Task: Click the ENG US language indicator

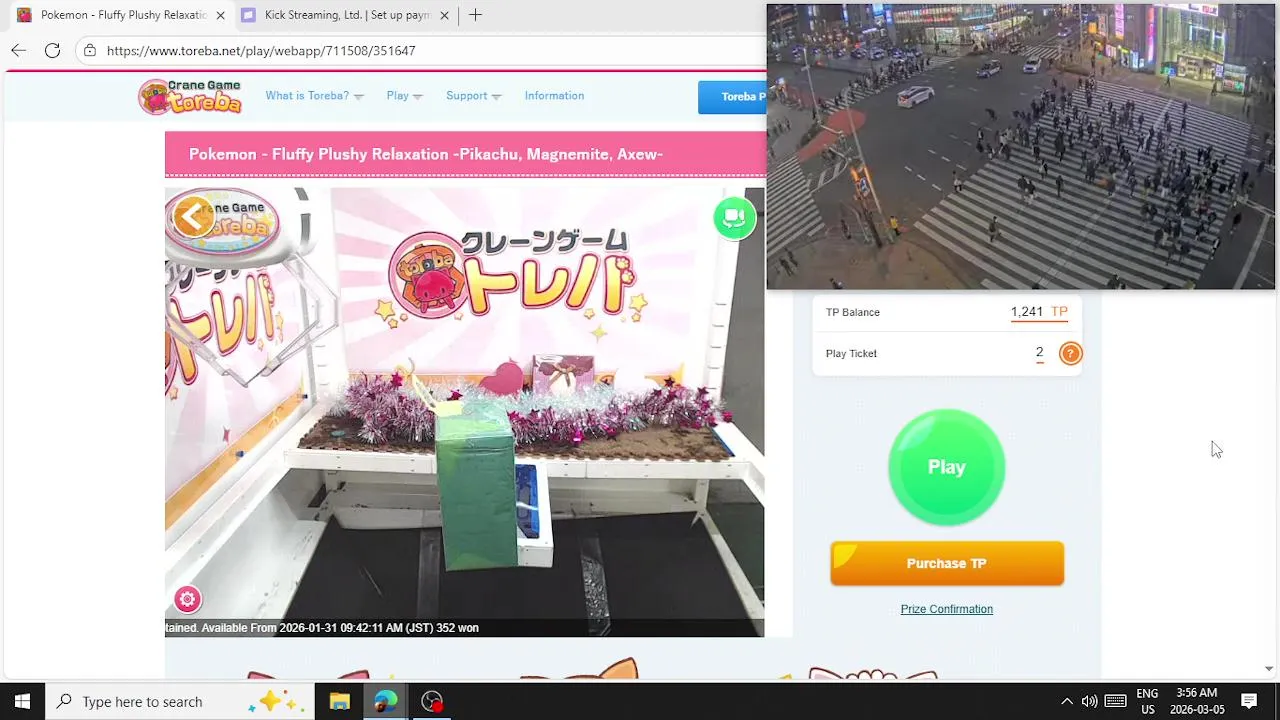Action: tap(1147, 701)
